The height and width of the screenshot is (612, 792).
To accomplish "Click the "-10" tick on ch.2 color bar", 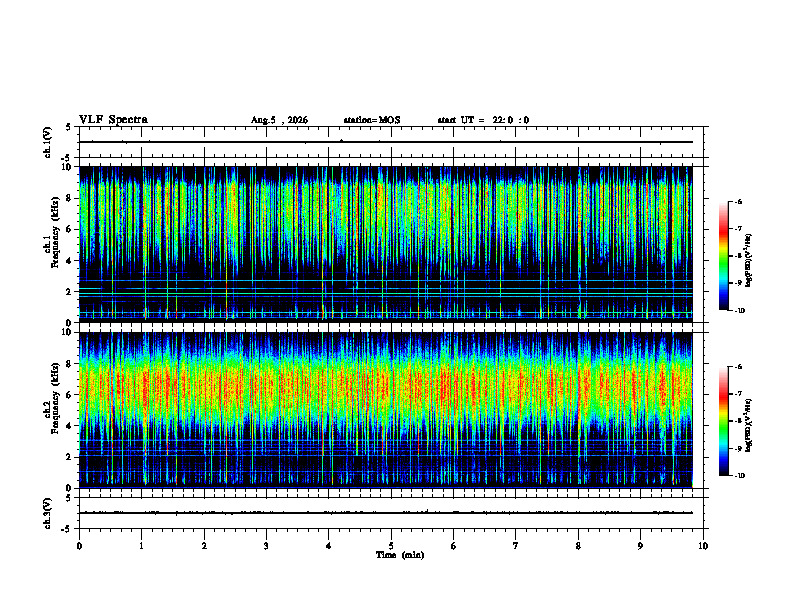I will [x=739, y=476].
